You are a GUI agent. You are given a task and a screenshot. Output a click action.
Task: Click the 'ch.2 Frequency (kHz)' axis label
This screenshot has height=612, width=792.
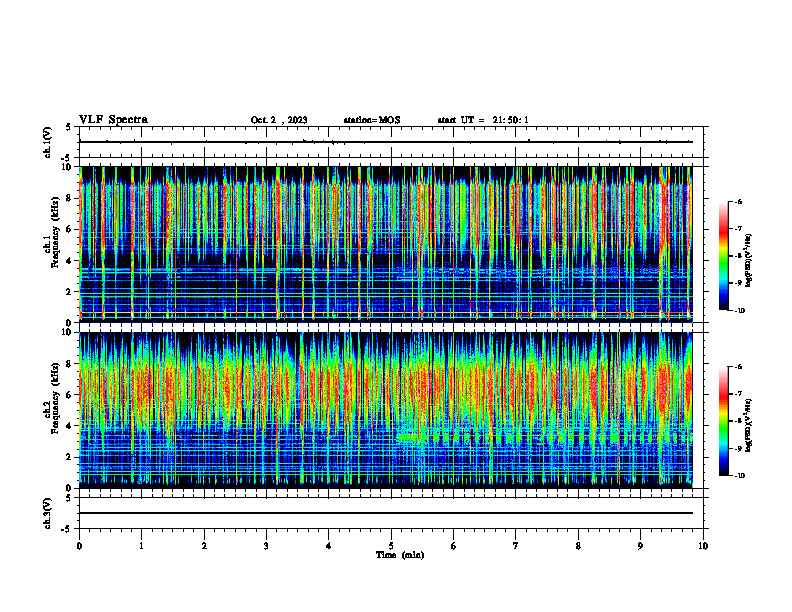[51, 398]
